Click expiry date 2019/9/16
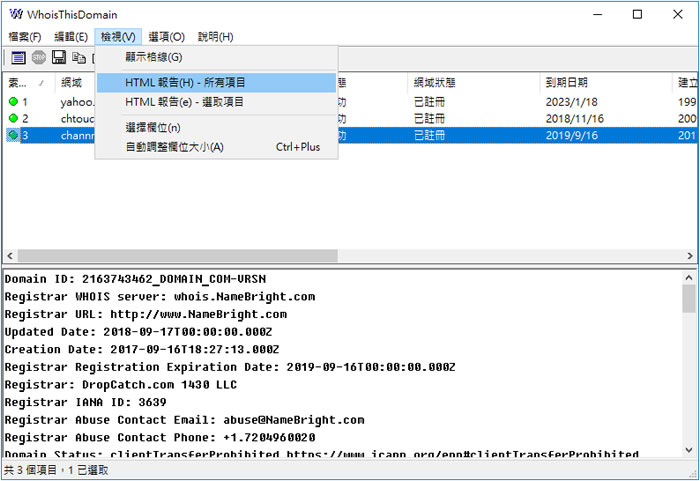The width and height of the screenshot is (700, 481). click(x=571, y=135)
